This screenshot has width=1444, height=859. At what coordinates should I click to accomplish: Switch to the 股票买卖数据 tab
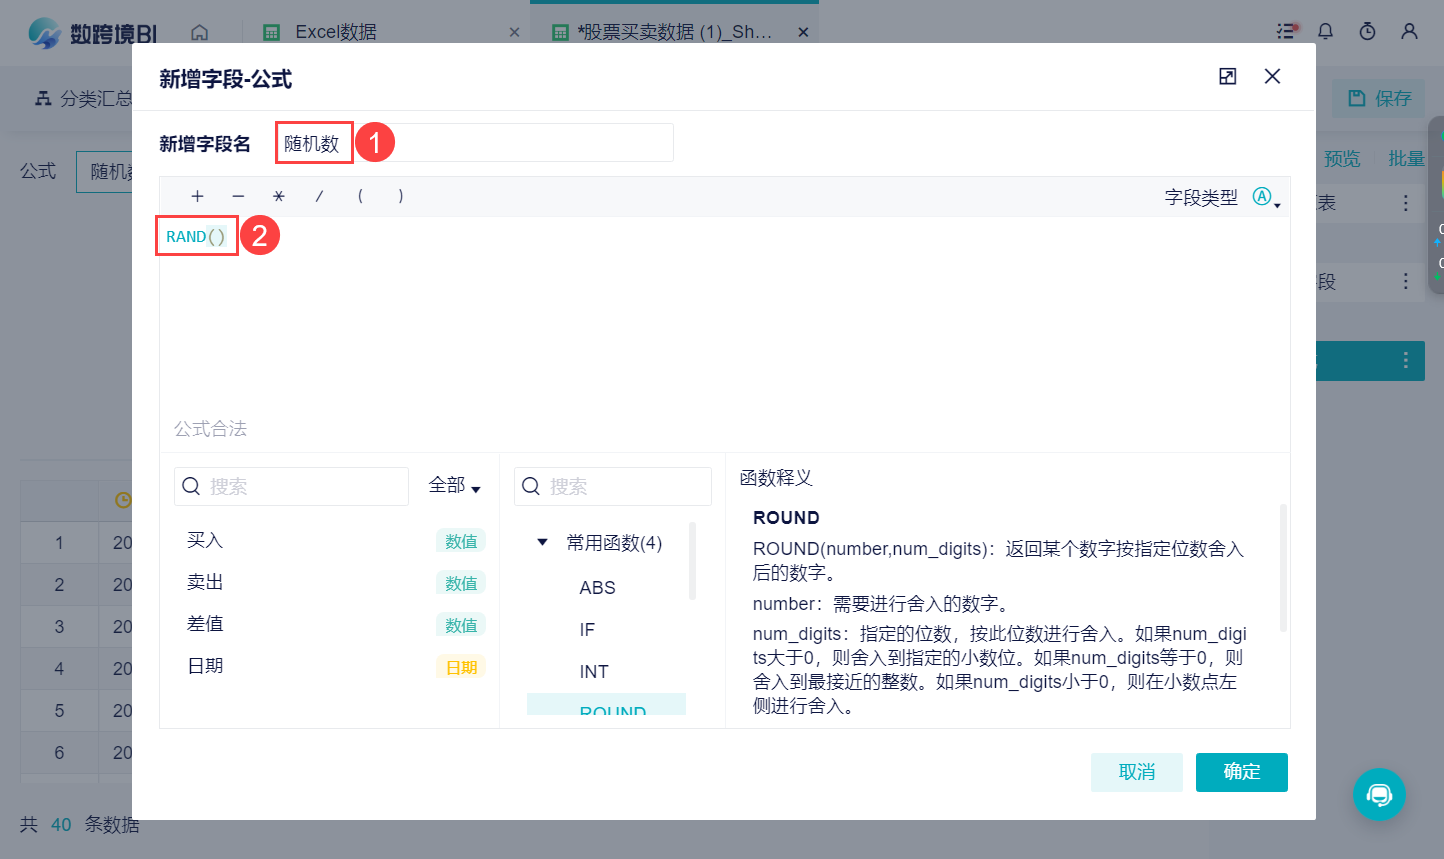(674, 32)
